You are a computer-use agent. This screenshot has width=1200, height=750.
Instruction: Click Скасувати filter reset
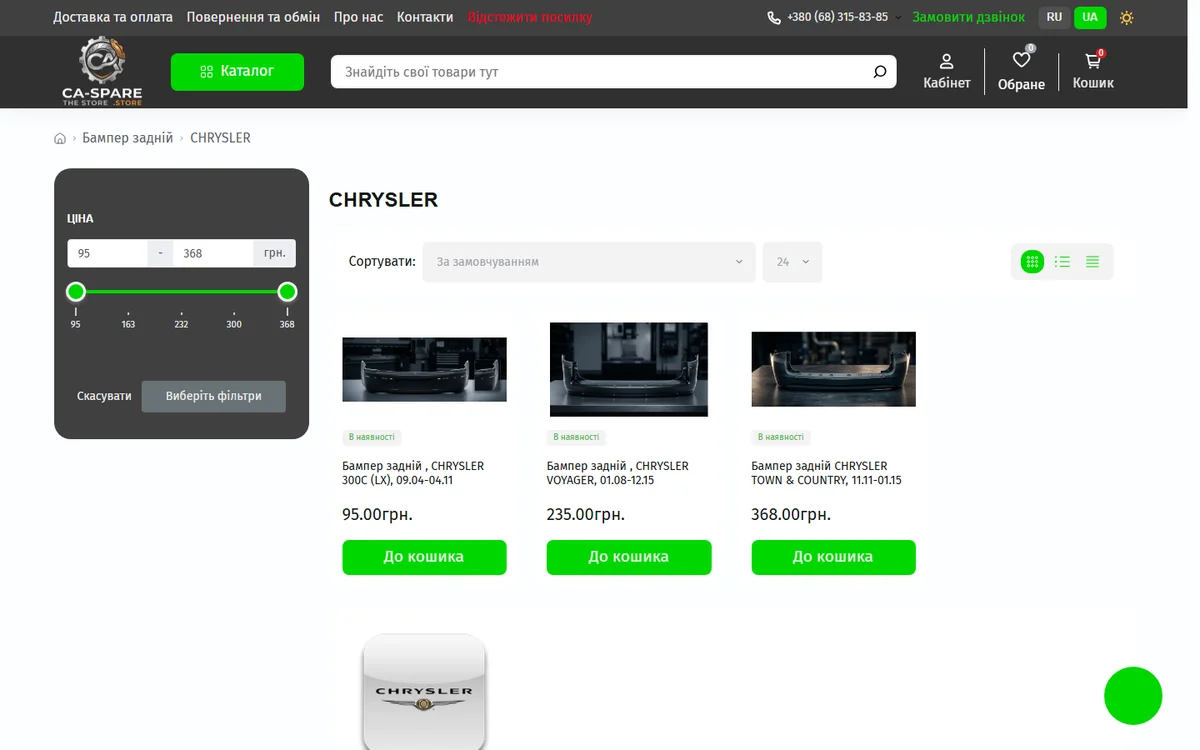[x=104, y=396]
